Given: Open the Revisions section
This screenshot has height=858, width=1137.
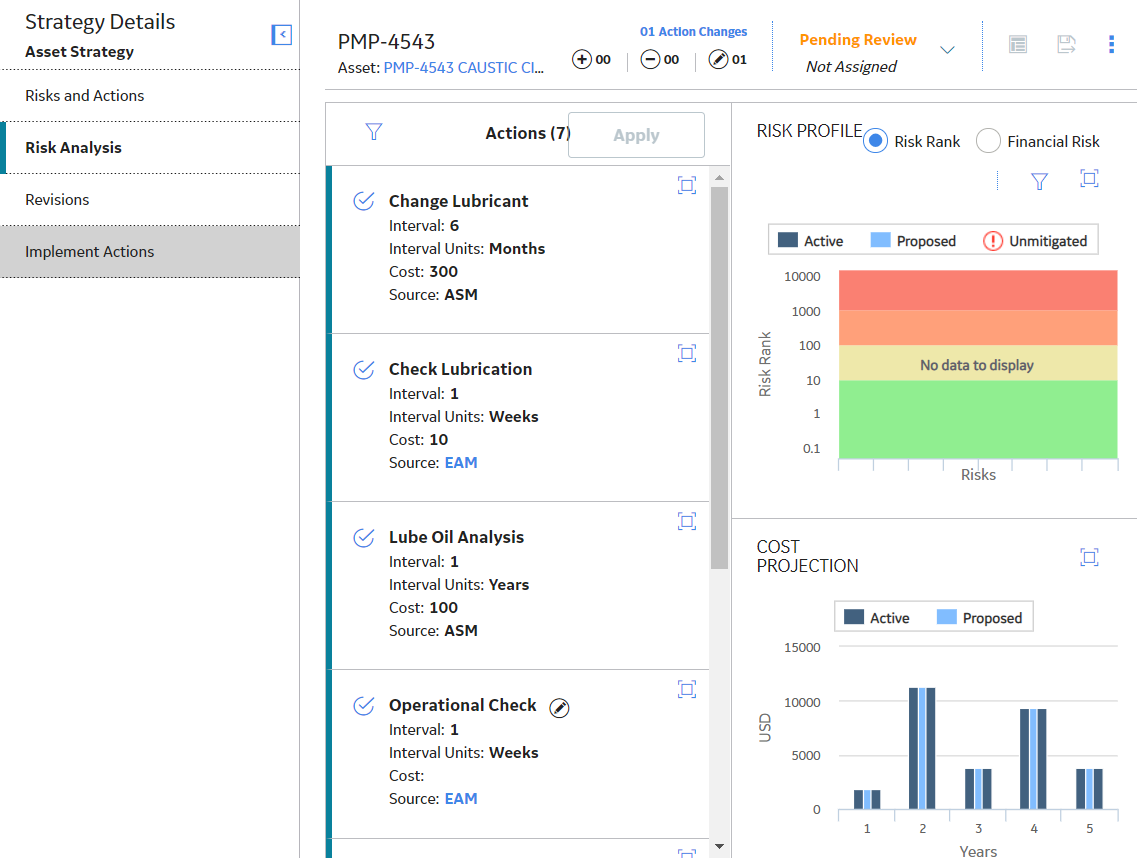Looking at the screenshot, I should click(x=150, y=200).
